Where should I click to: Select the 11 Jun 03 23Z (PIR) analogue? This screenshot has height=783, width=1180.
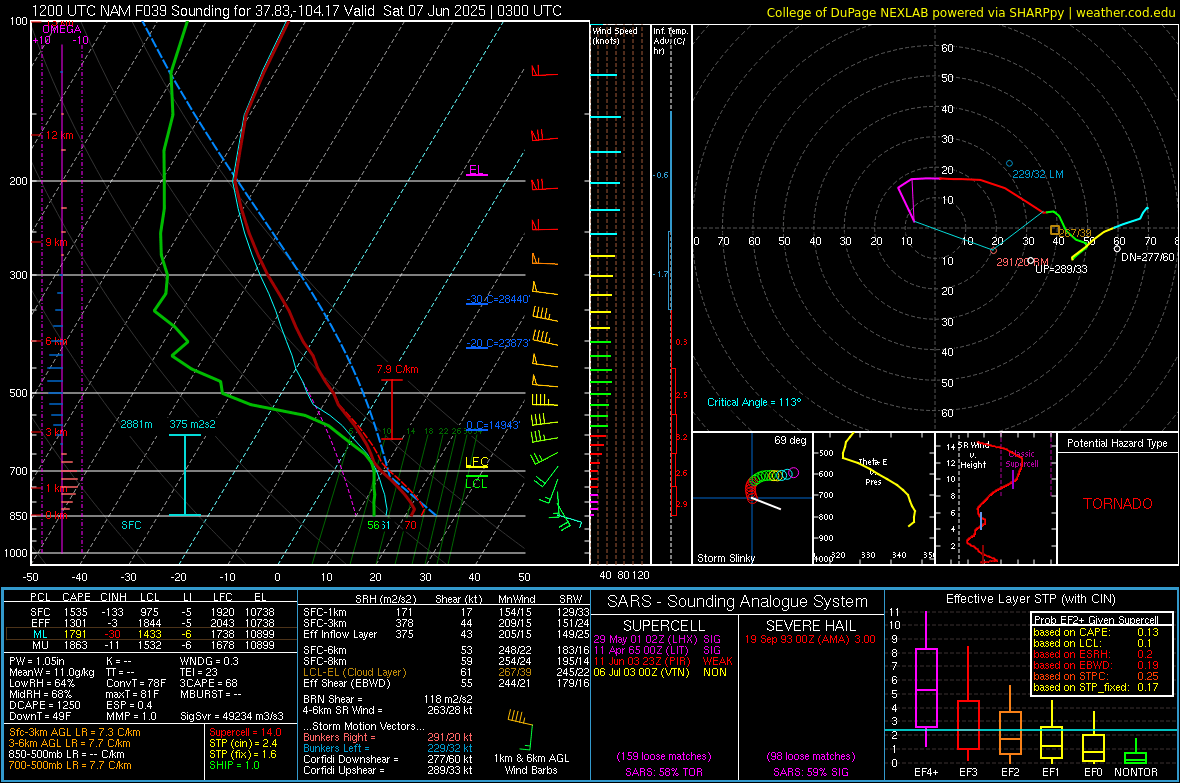pyautogui.click(x=663, y=661)
